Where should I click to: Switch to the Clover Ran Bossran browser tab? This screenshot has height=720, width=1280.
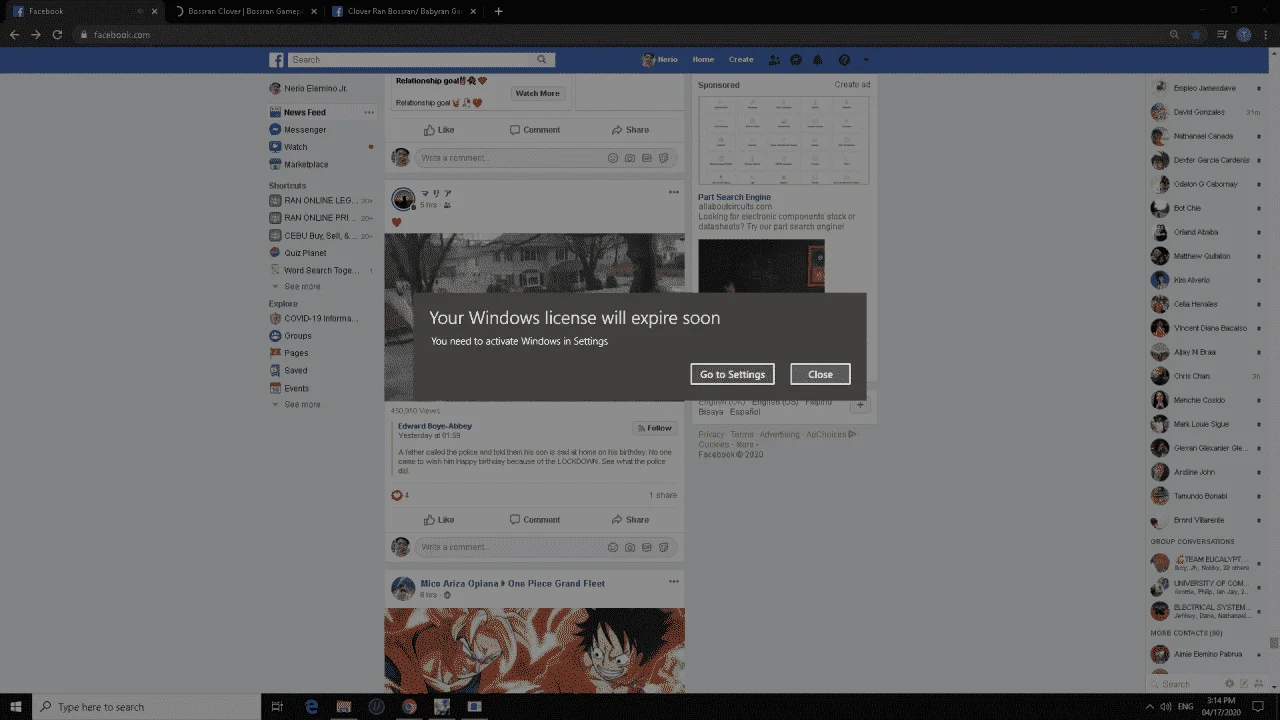coord(403,11)
